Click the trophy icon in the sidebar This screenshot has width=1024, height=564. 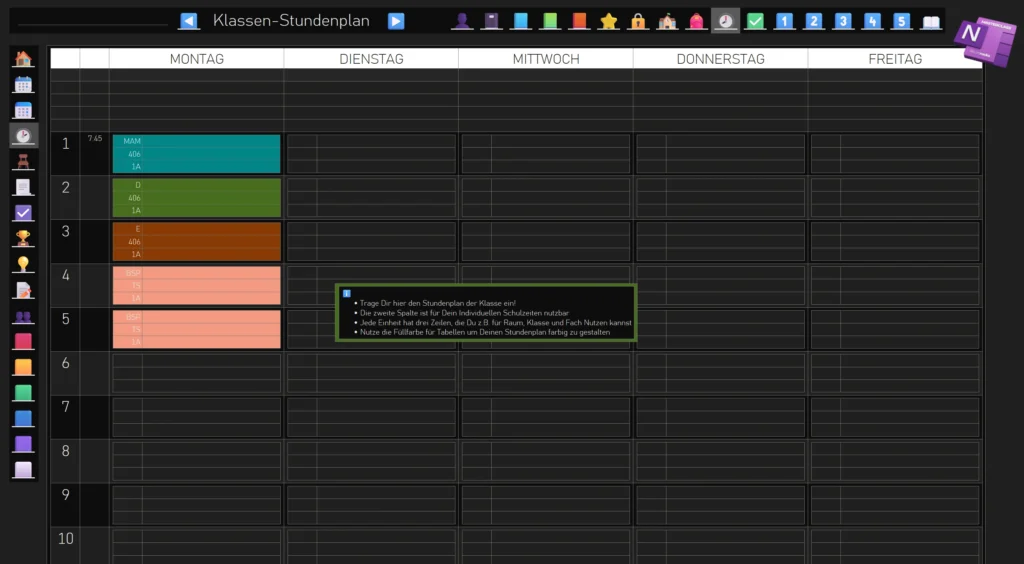click(23, 238)
